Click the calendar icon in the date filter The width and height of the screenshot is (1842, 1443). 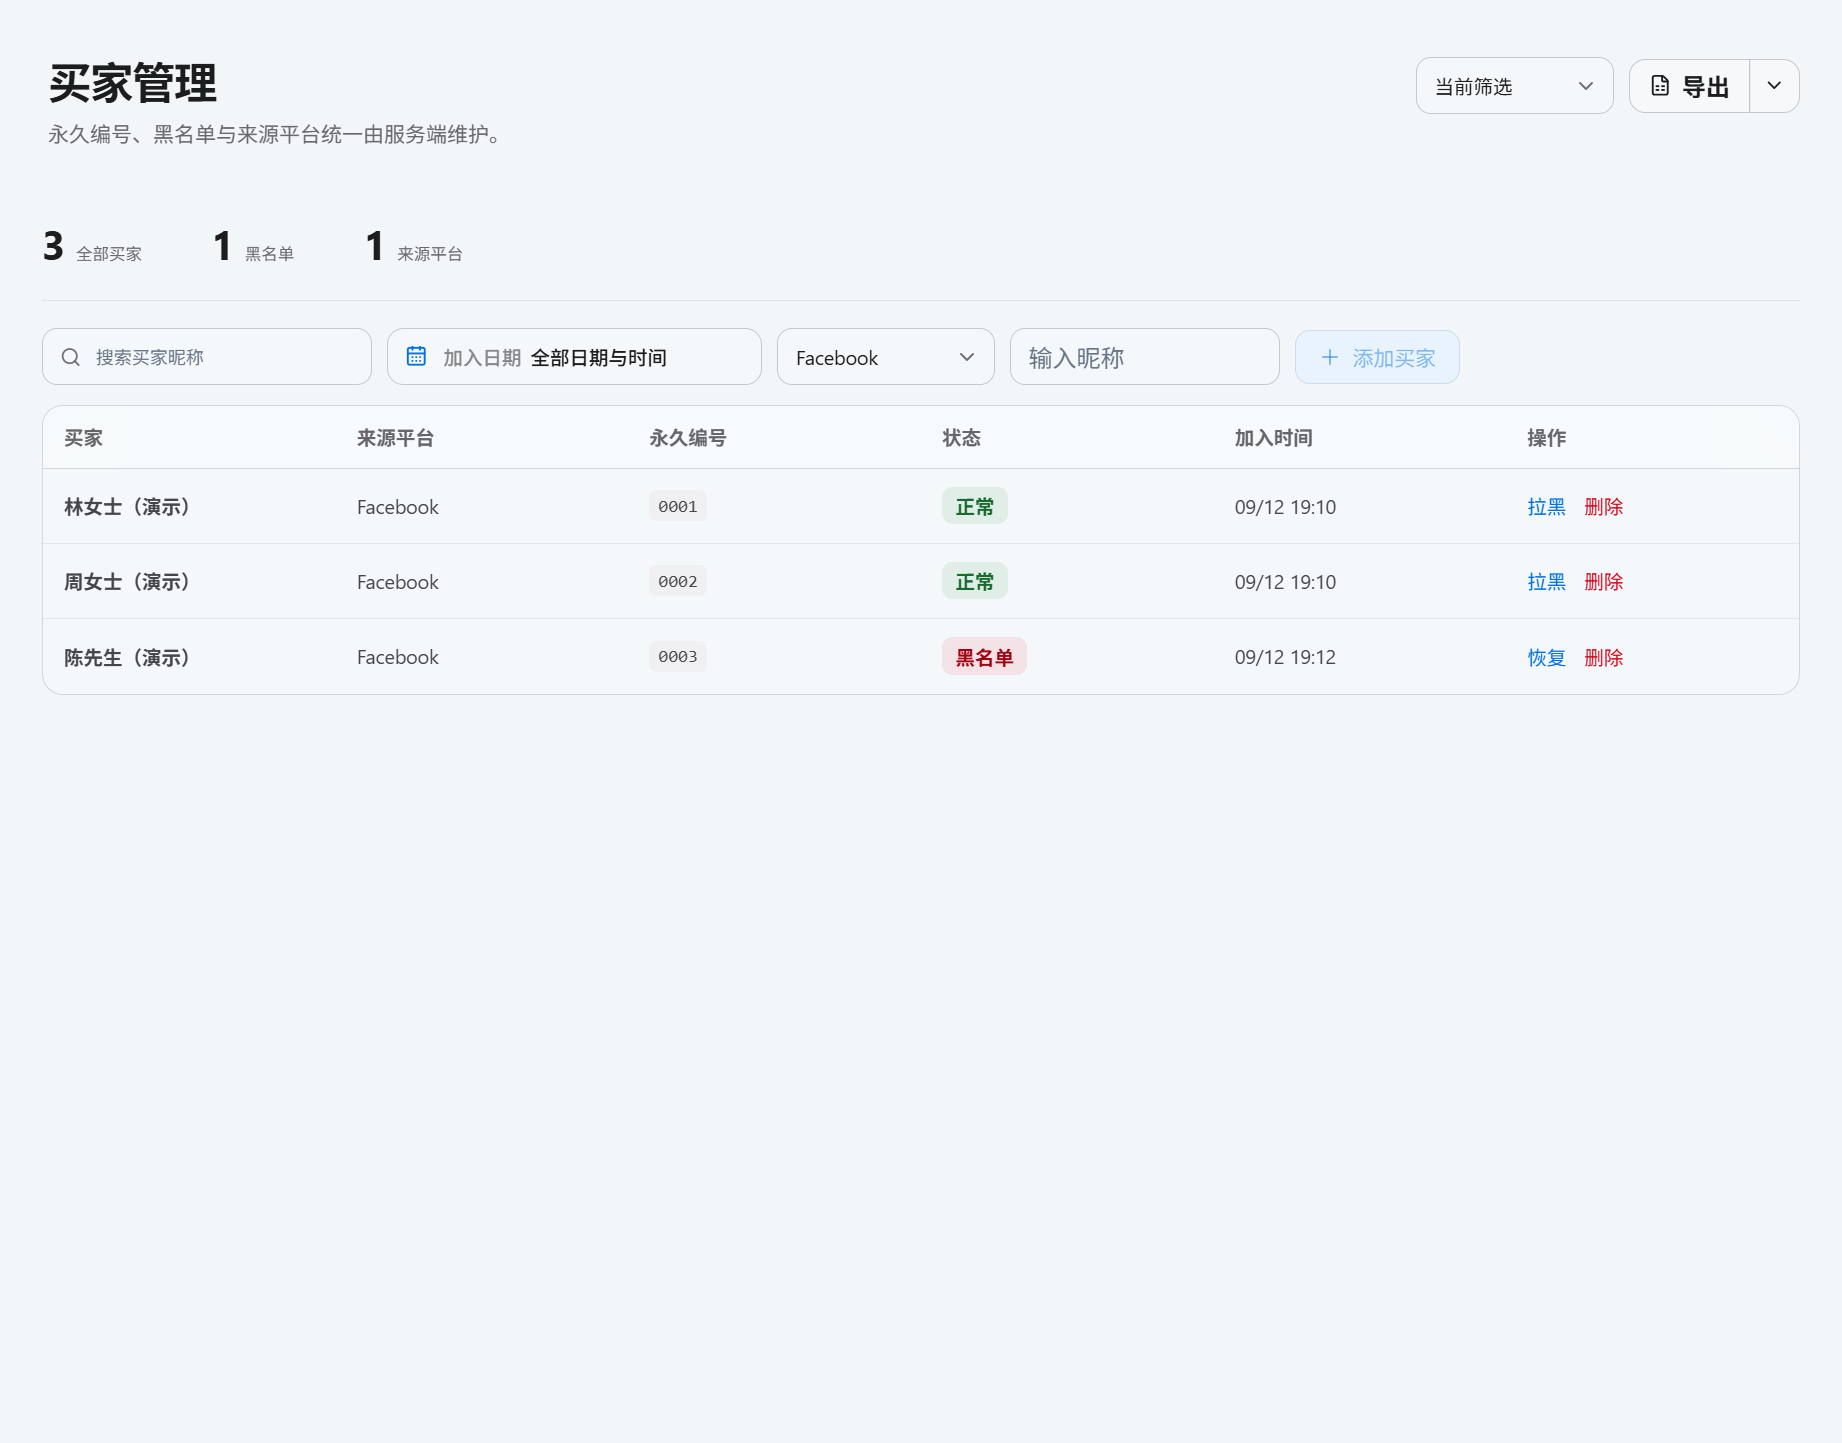coord(416,356)
